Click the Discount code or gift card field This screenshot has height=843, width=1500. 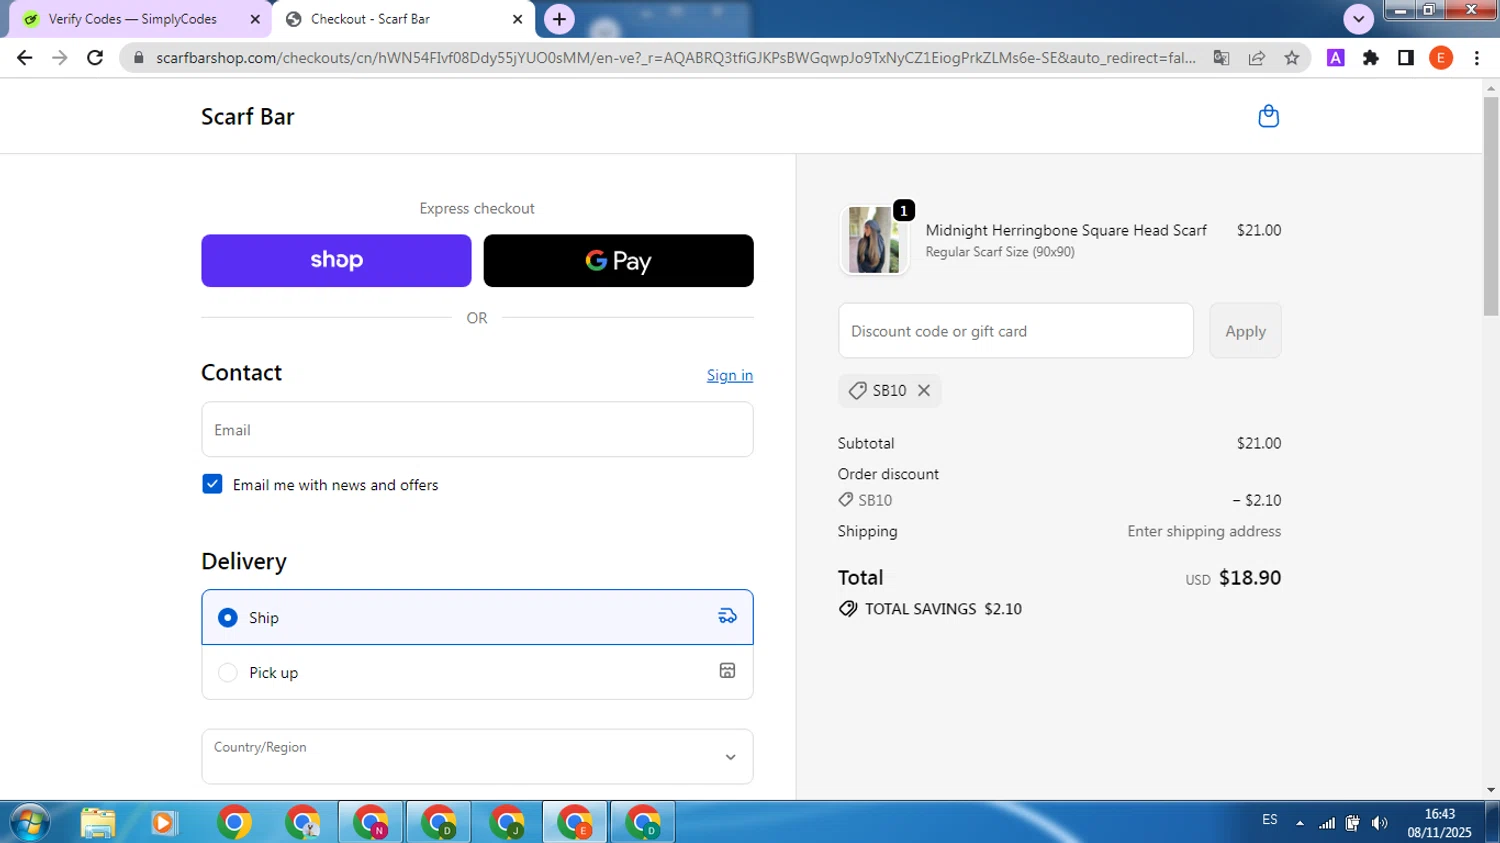[x=1016, y=331]
